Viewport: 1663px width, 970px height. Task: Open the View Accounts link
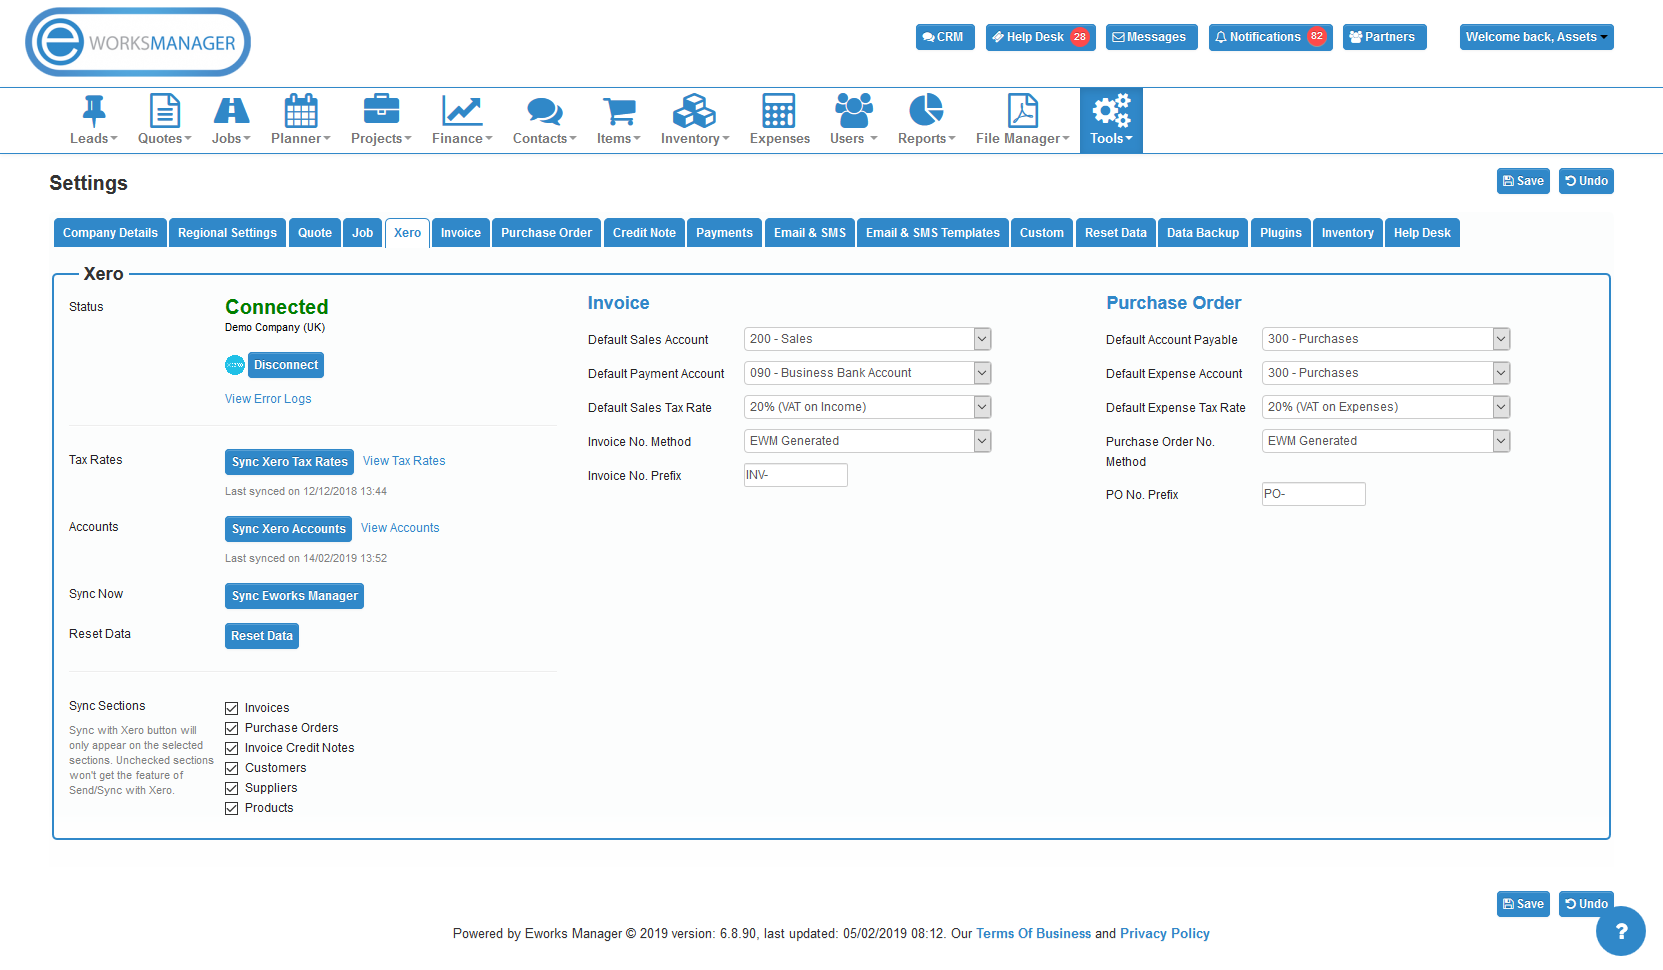point(400,528)
